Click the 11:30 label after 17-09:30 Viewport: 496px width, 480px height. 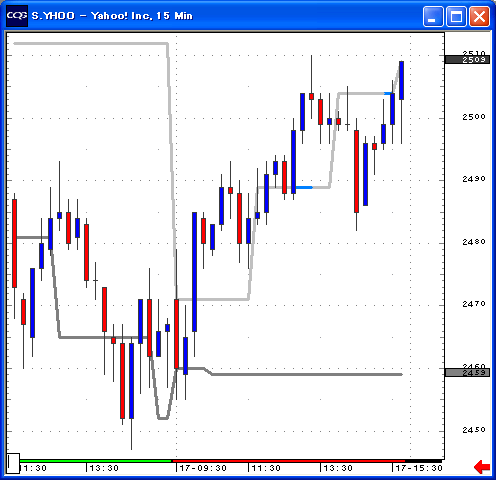coord(266,468)
